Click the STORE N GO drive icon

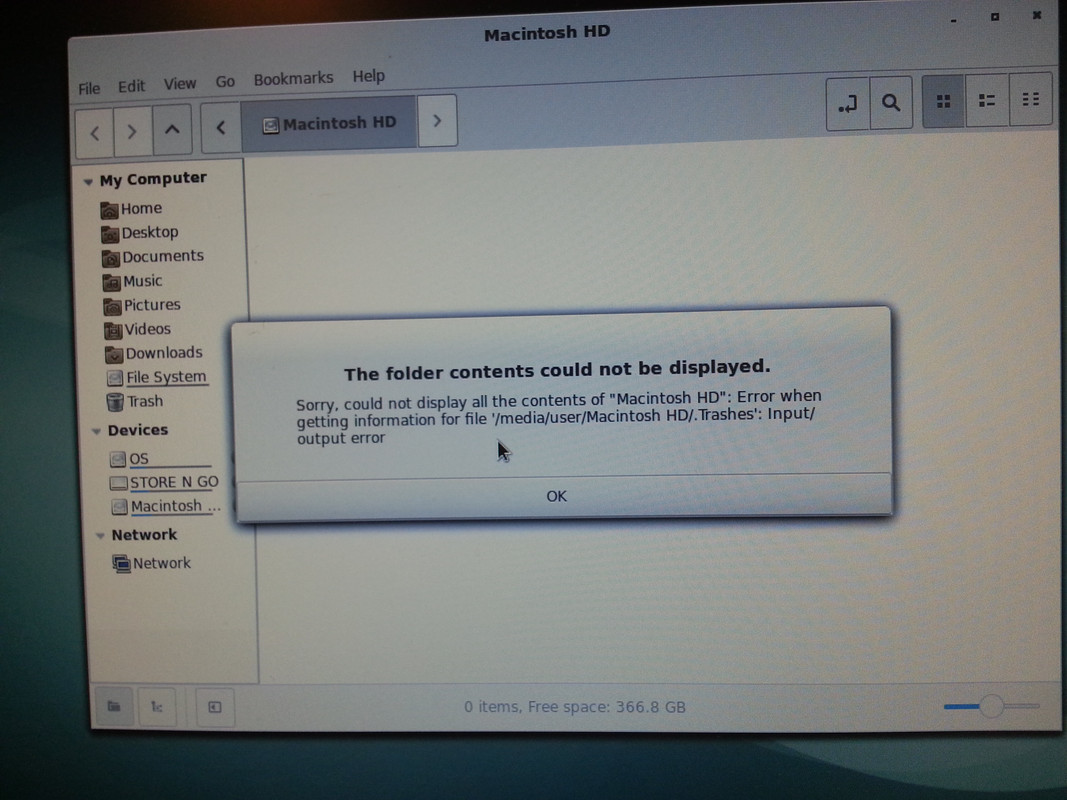point(118,484)
